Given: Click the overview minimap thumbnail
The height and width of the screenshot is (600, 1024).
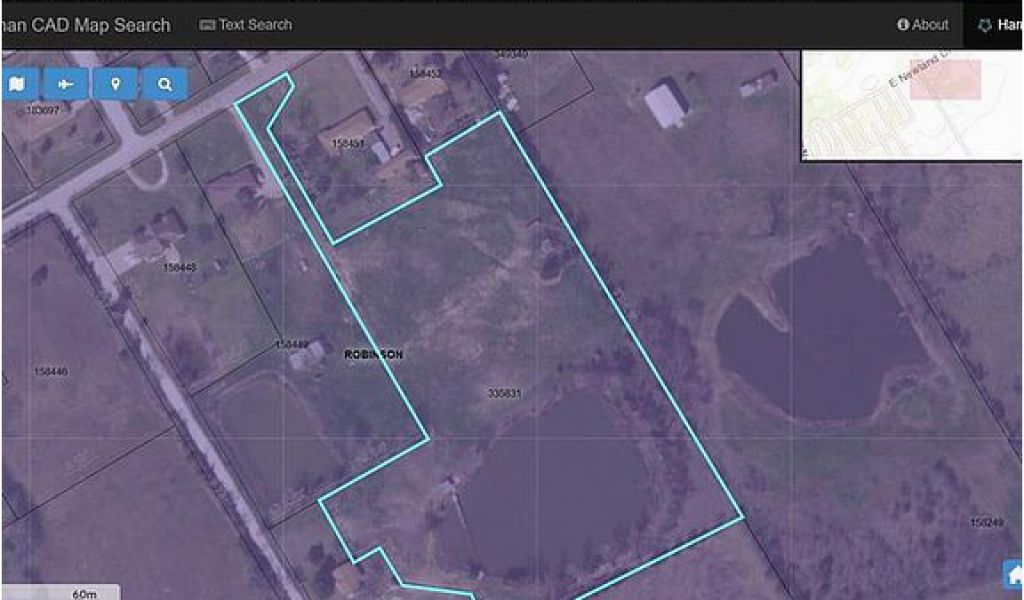Looking at the screenshot, I should pos(912,105).
